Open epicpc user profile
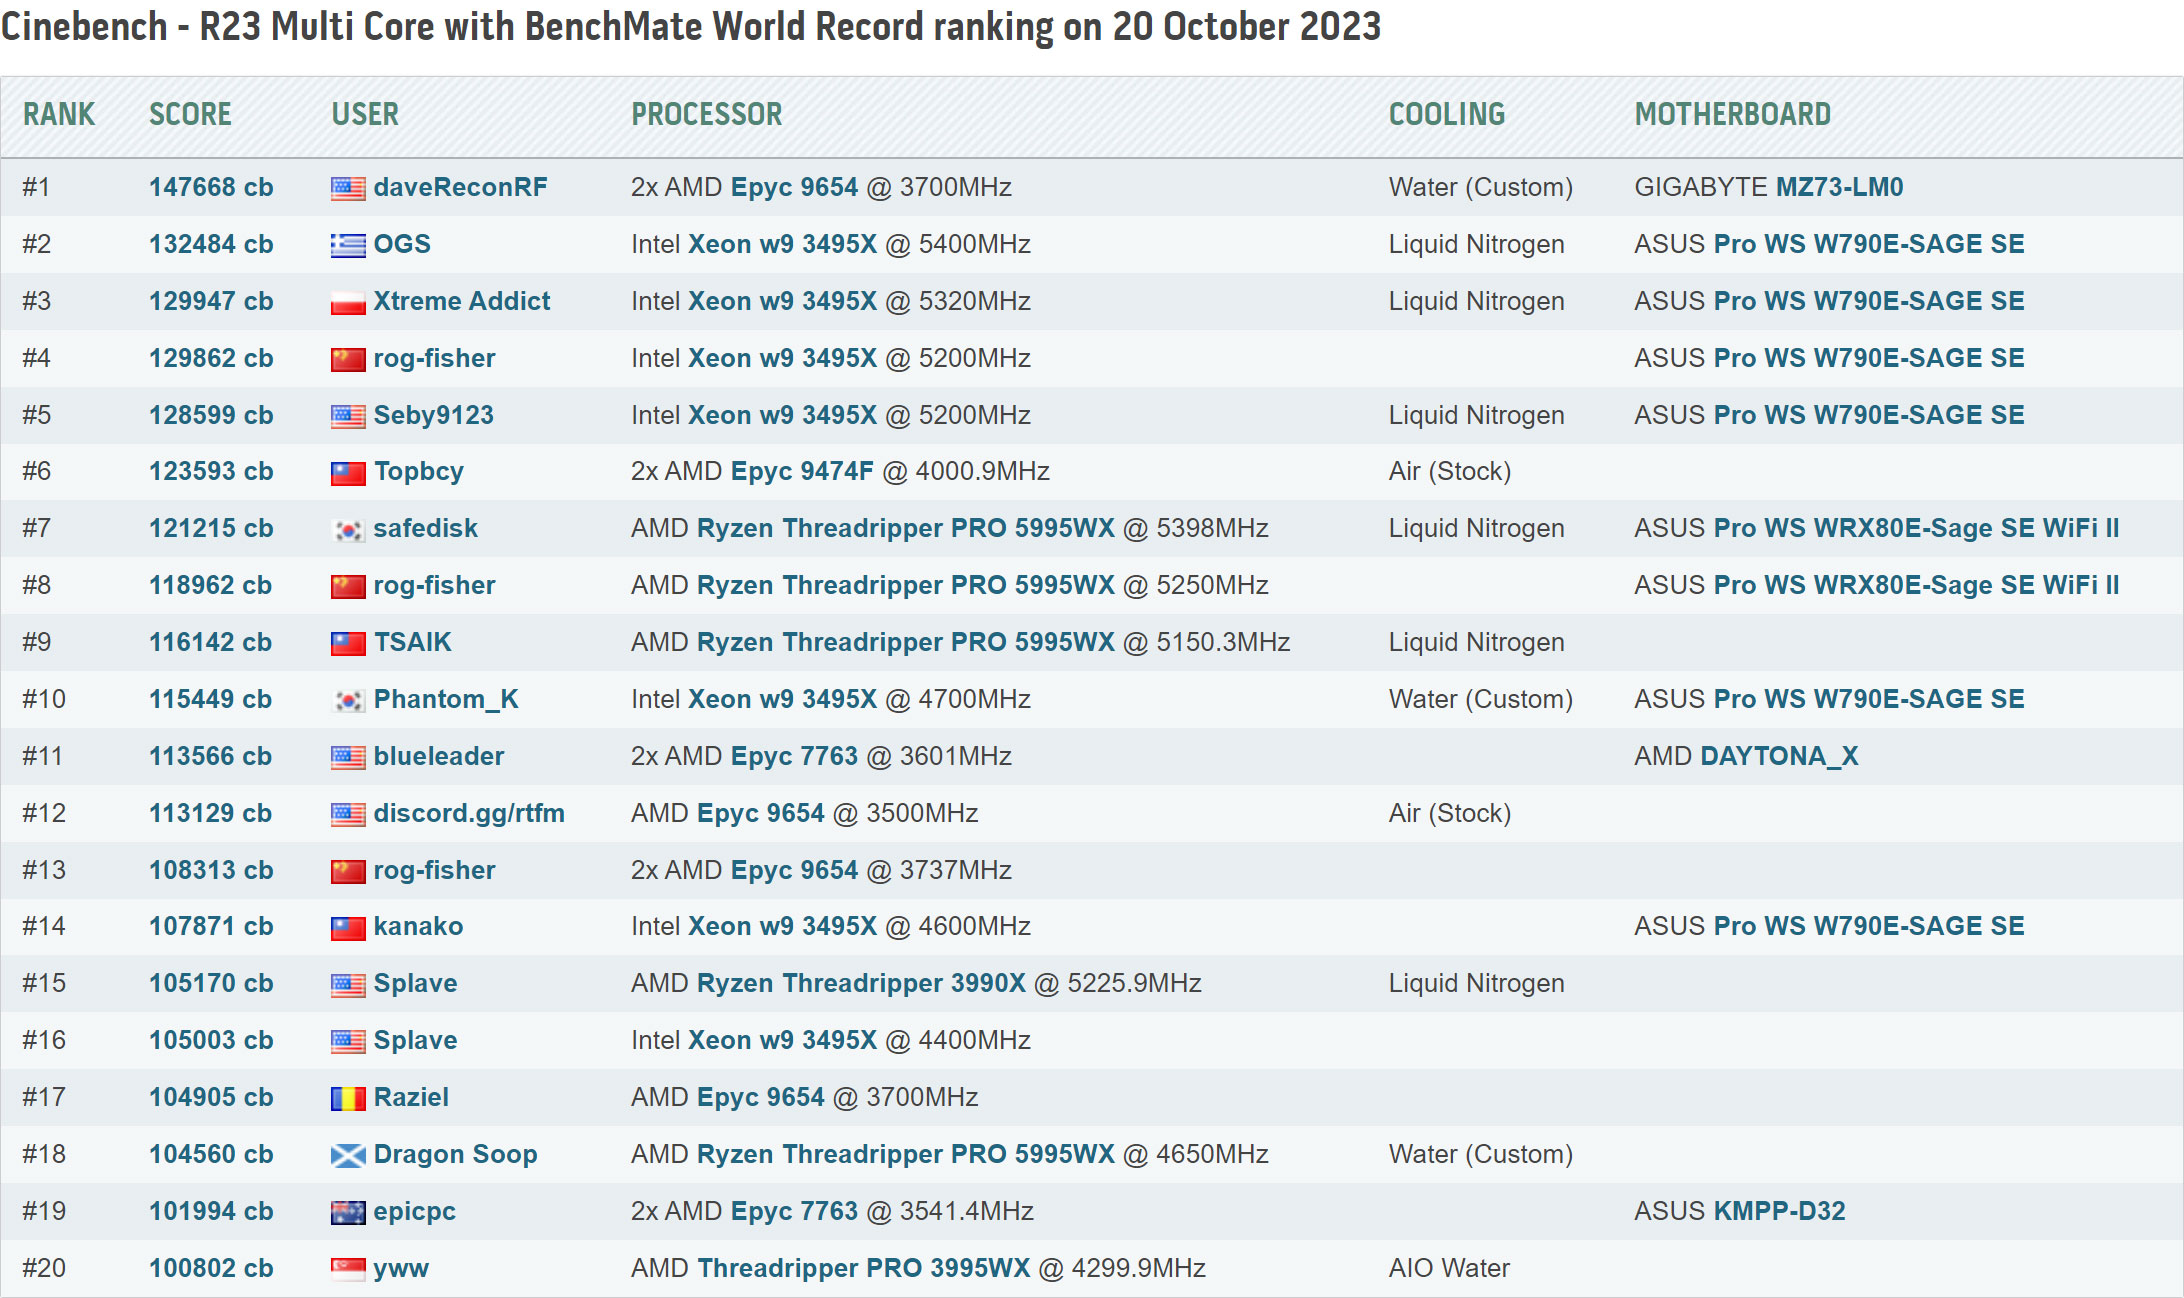2184x1298 pixels. (414, 1211)
